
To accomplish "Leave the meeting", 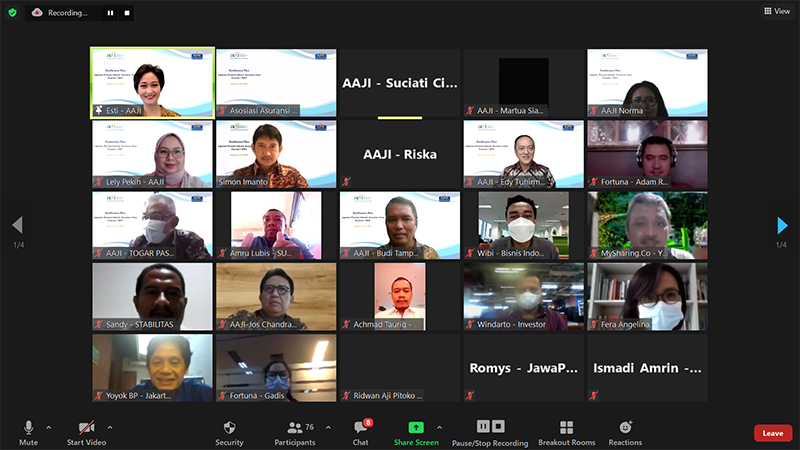I will click(773, 433).
